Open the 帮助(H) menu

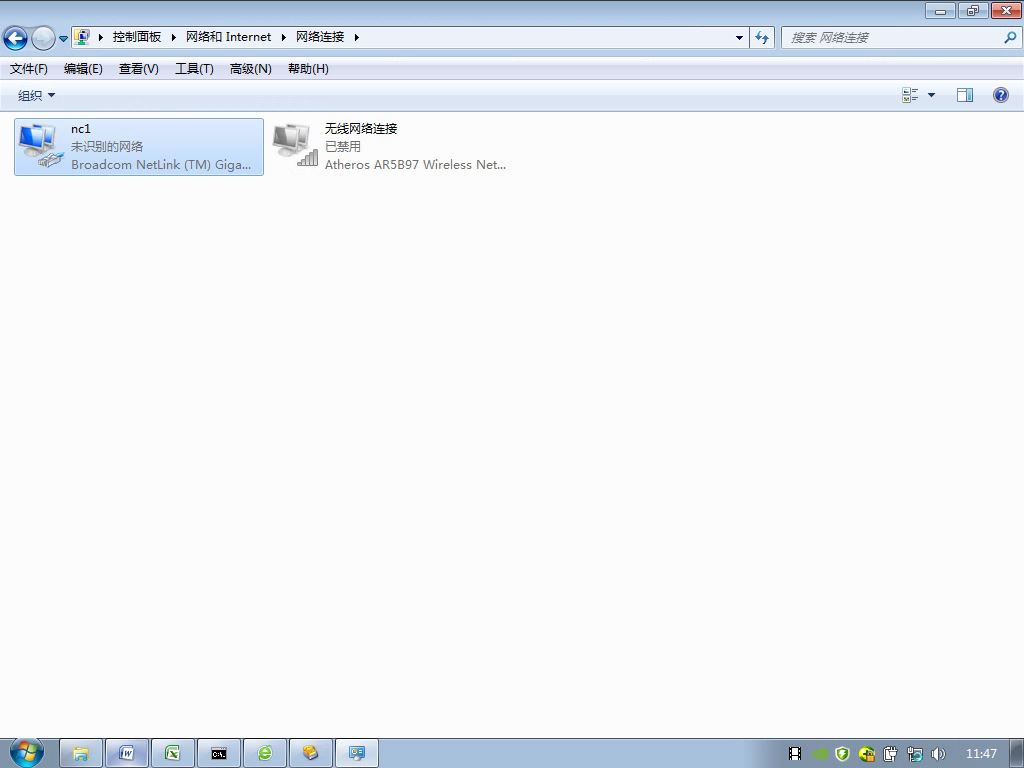tap(308, 69)
